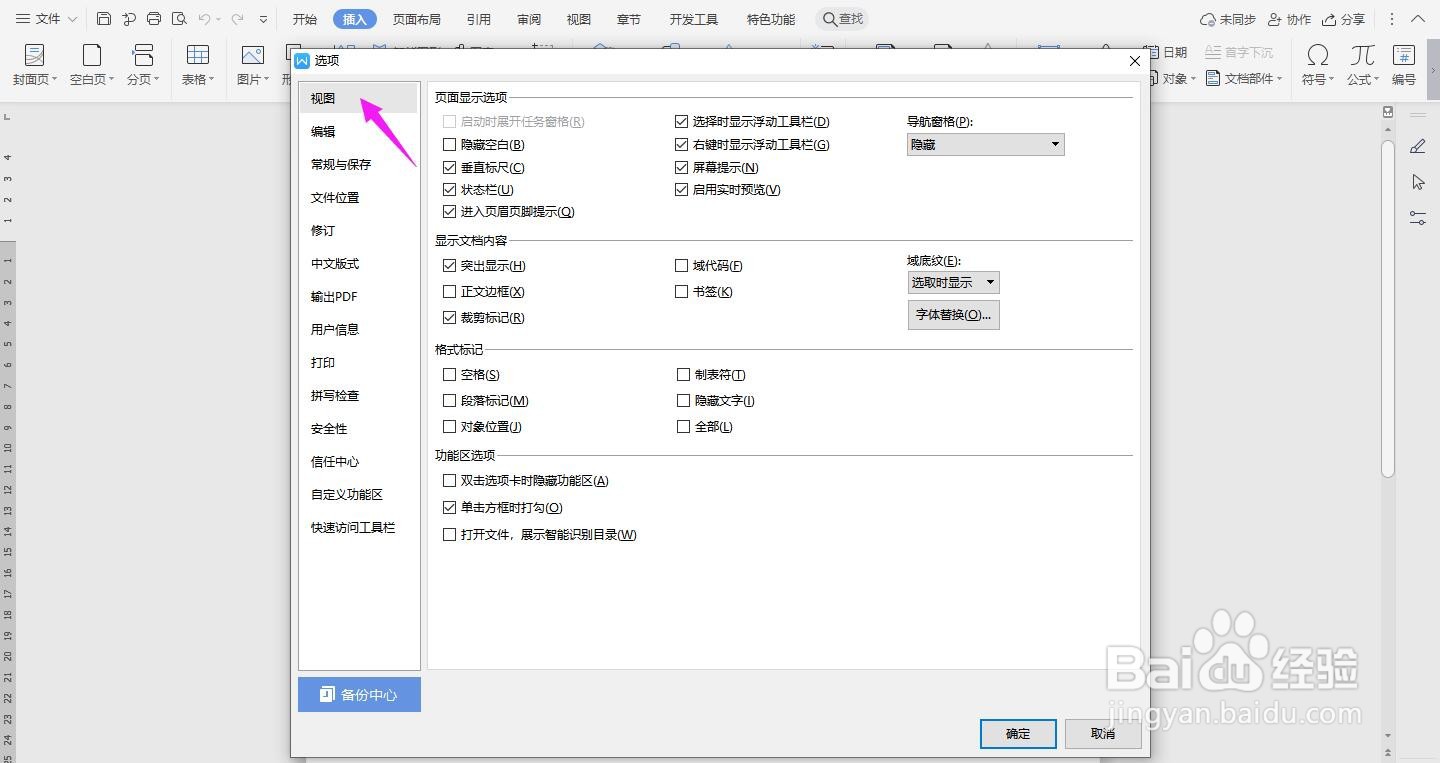Open 字体替换 font substitution settings
Viewport: 1440px width, 763px height.
pyautogui.click(x=952, y=314)
